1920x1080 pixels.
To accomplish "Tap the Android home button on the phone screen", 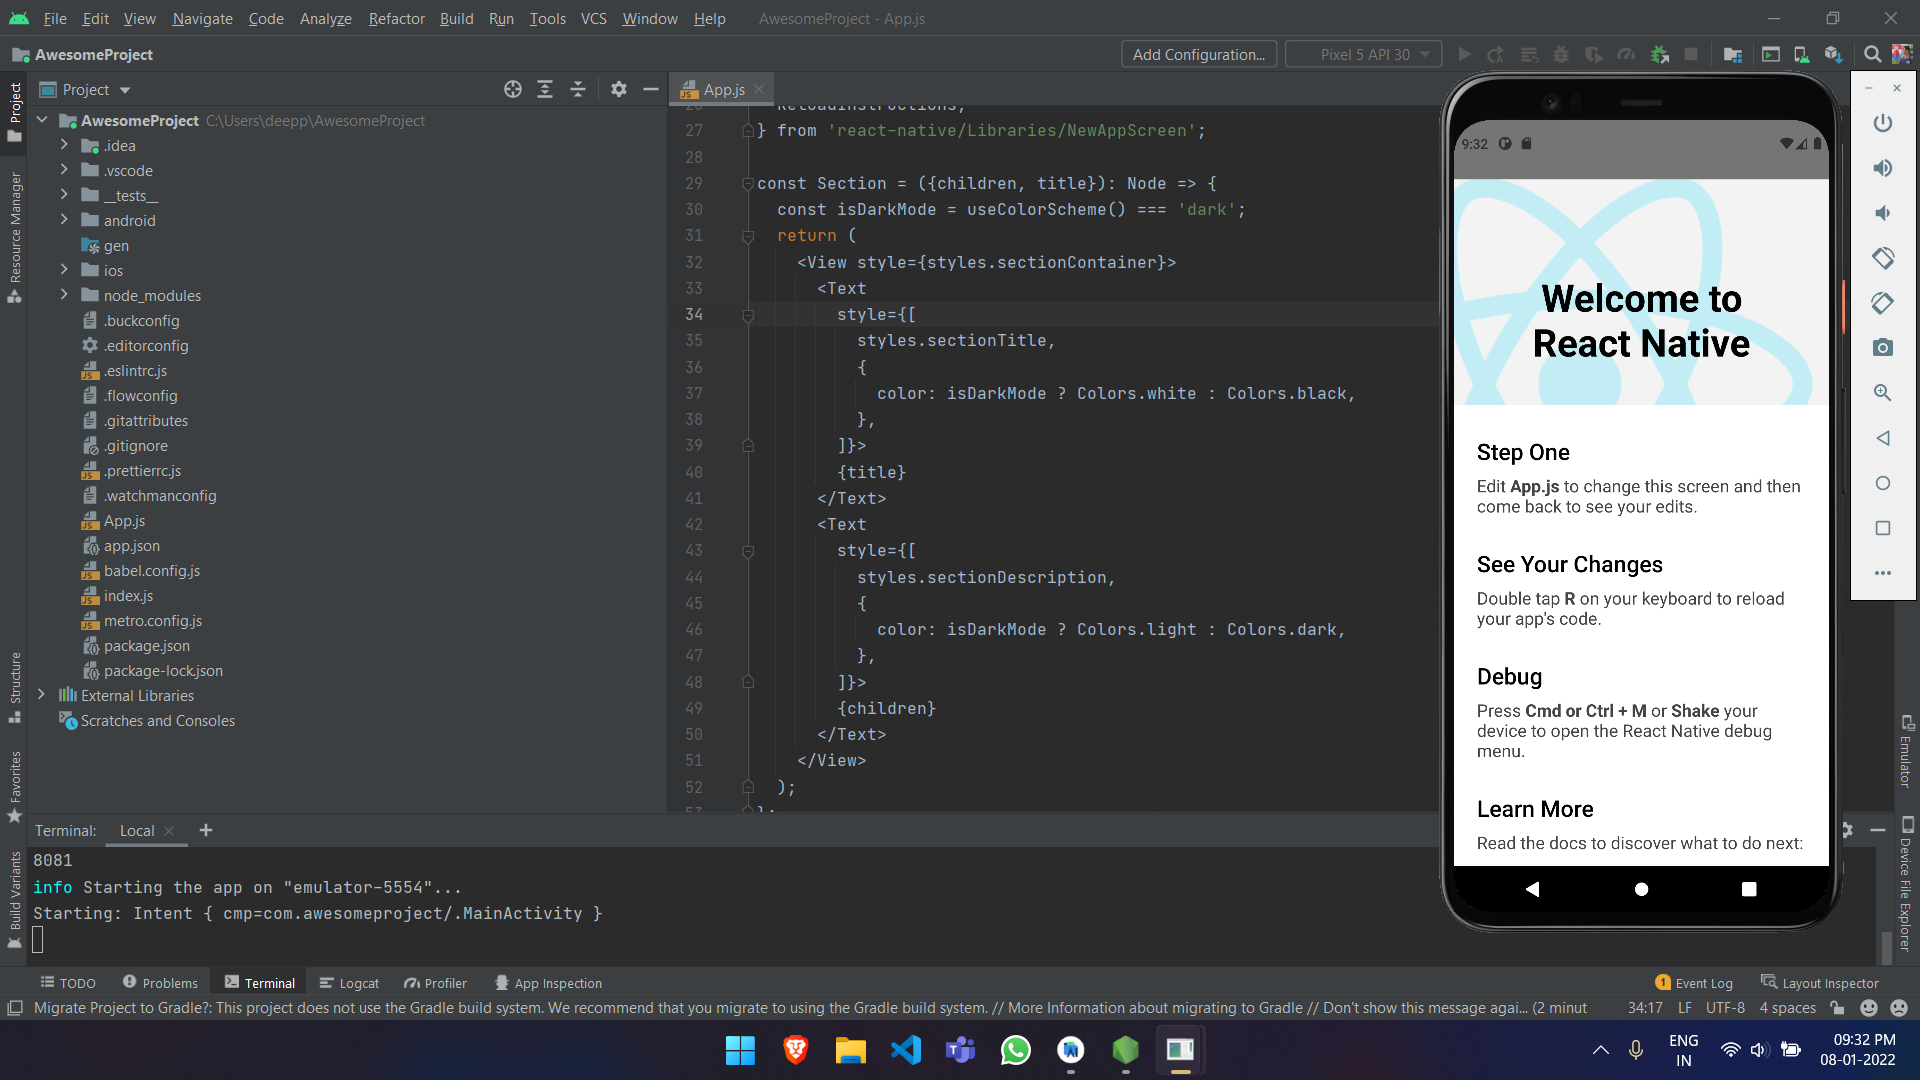I will pos(1641,889).
